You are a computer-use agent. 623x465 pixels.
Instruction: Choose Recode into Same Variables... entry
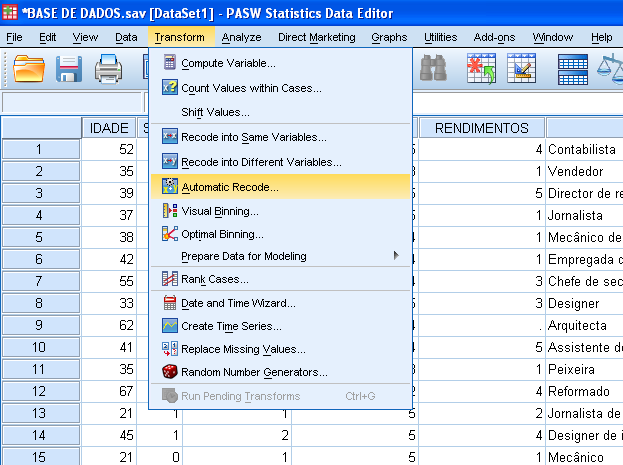(280, 137)
